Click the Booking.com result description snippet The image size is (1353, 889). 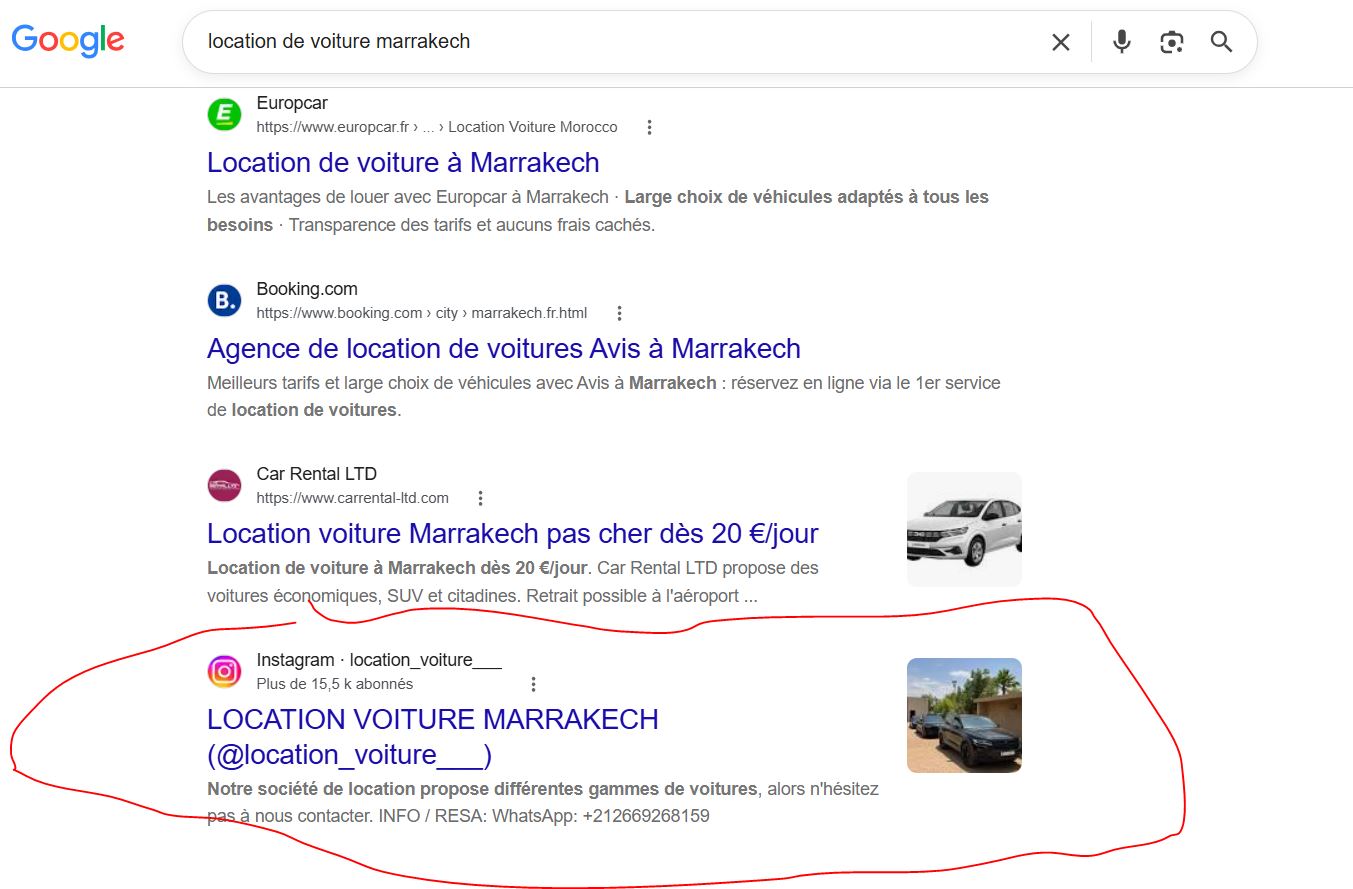[x=604, y=396]
